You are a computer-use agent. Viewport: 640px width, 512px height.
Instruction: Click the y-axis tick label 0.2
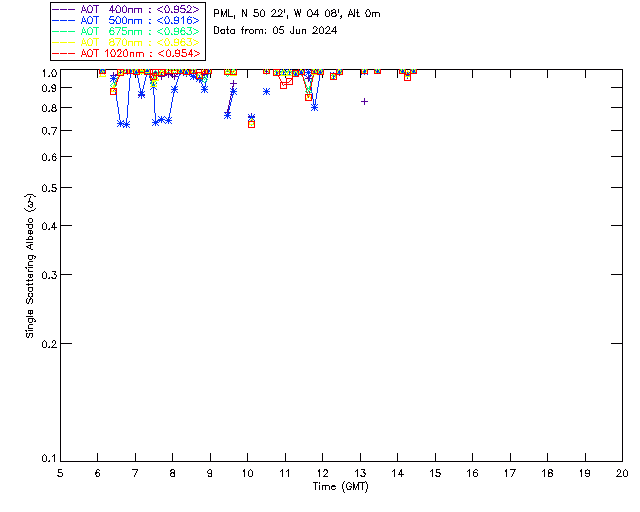tap(49, 344)
